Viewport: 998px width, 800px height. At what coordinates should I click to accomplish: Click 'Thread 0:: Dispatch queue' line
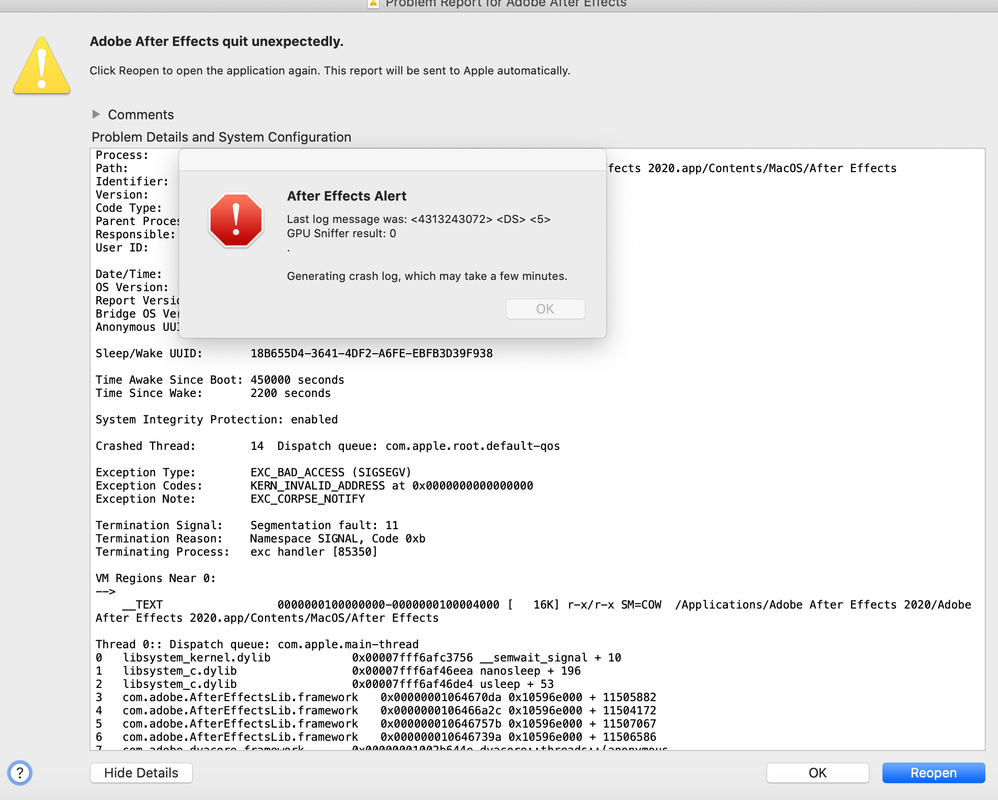257,644
